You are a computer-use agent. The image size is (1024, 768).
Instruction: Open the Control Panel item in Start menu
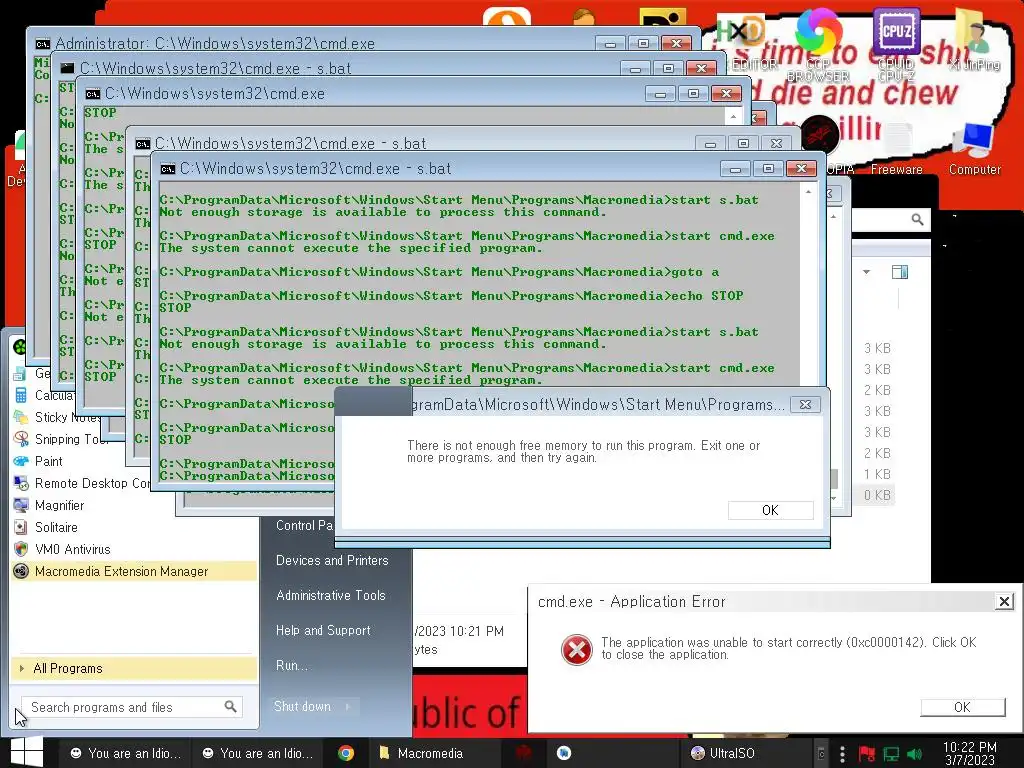pos(304,525)
